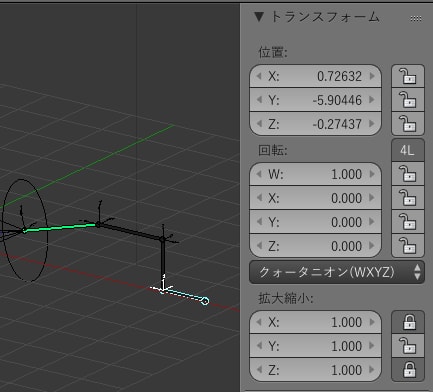Screen dimensions: 433x392
Task: Click the location Z value field
Action: pos(315,124)
